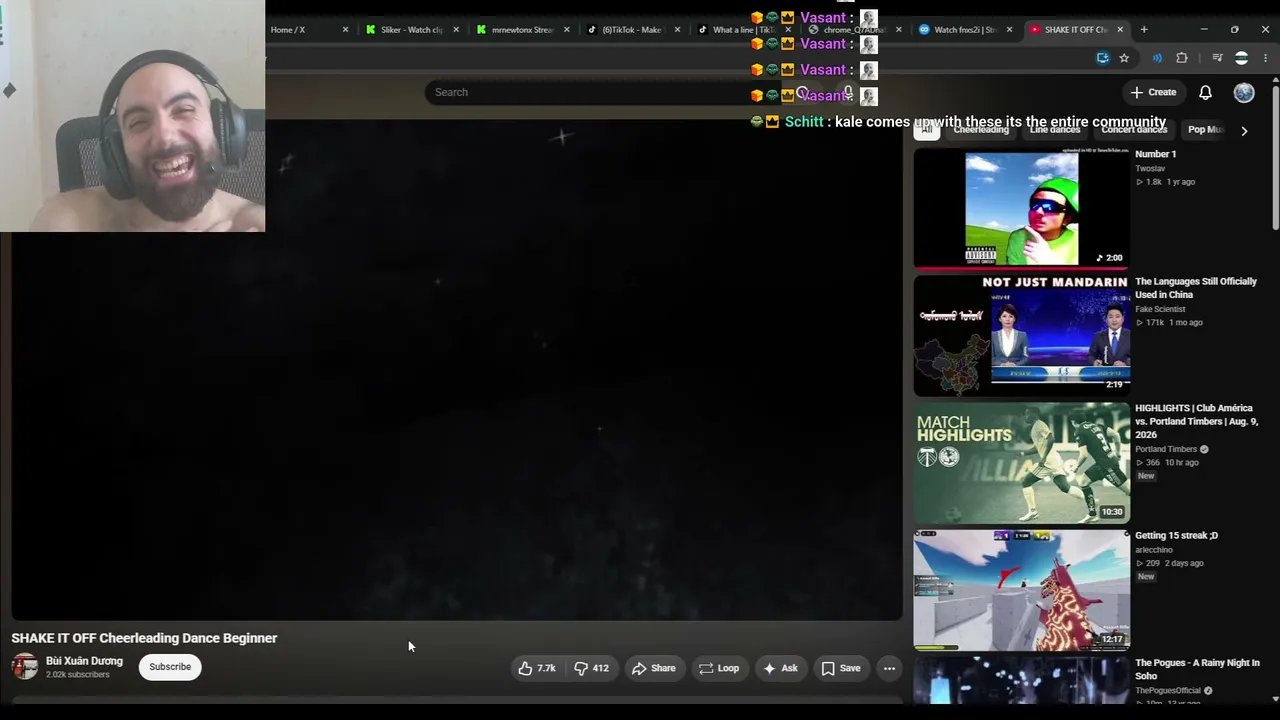Select the Pop Music filter chip

coord(1205,130)
